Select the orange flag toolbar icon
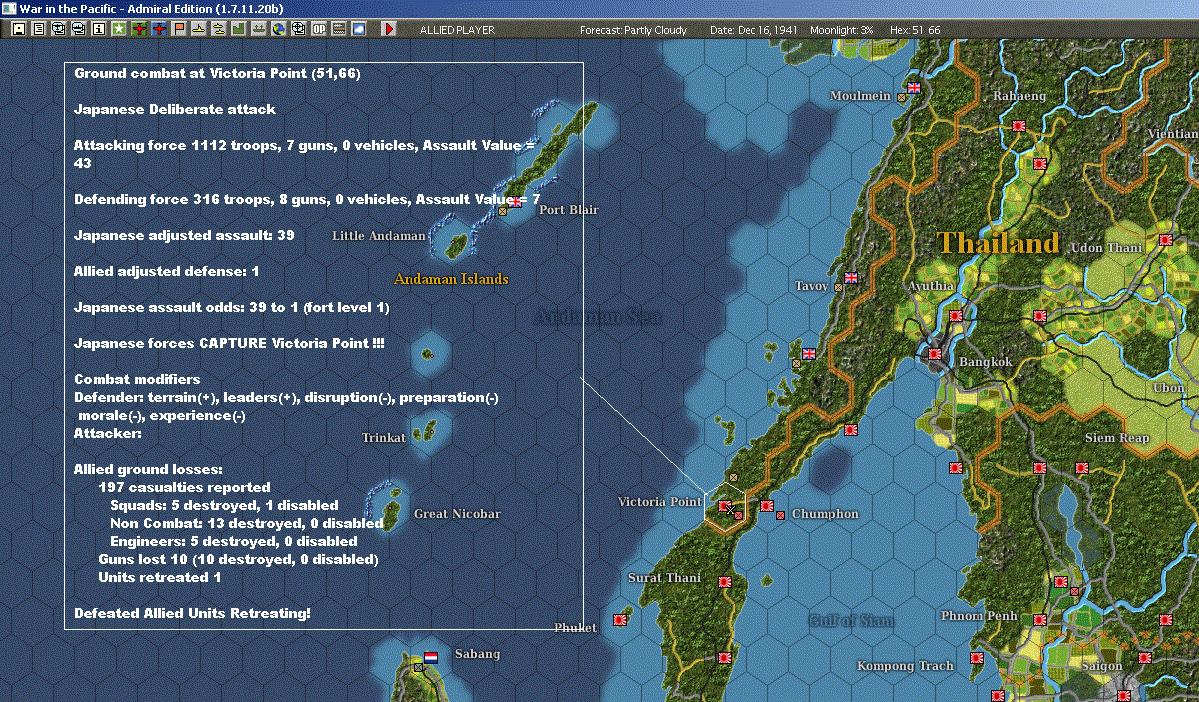 [178, 29]
